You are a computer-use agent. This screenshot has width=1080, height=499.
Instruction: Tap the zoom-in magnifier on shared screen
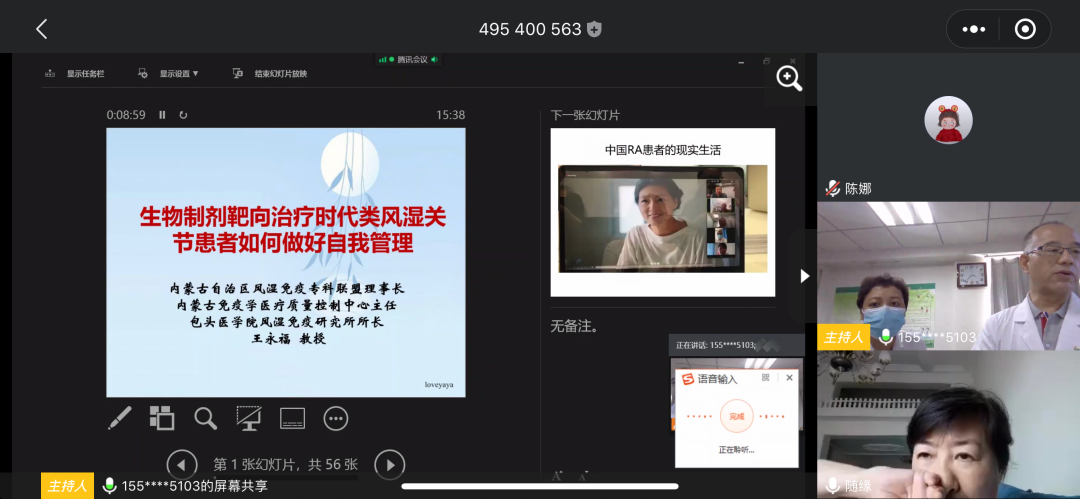[789, 78]
